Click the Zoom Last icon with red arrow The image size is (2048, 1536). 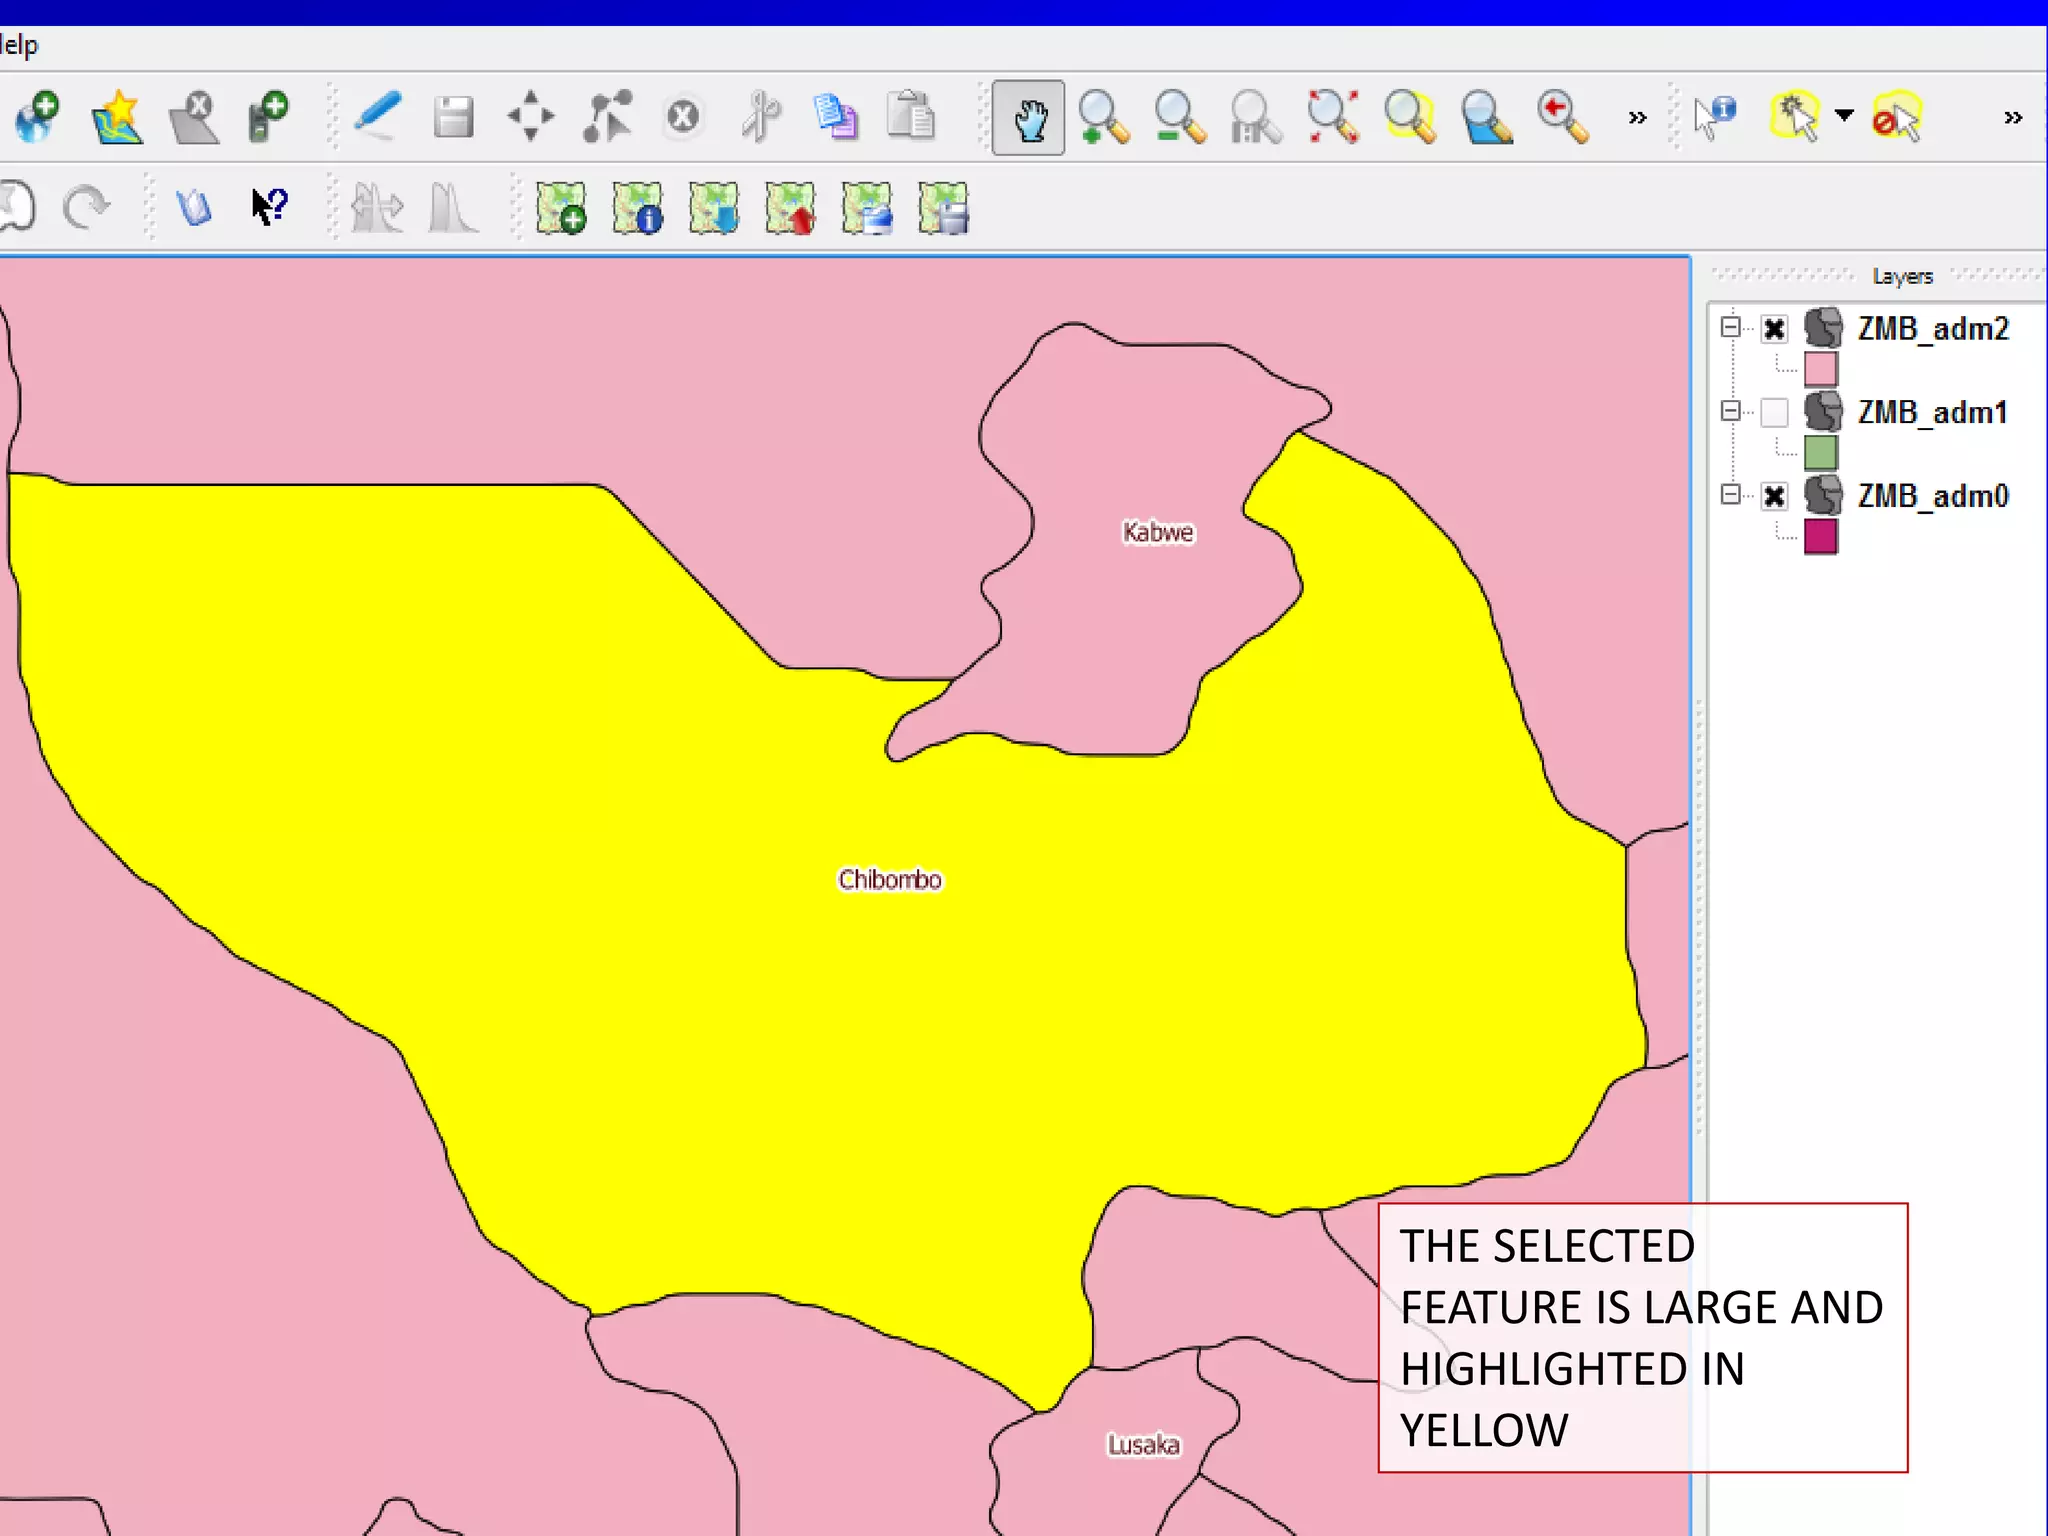pos(1563,117)
